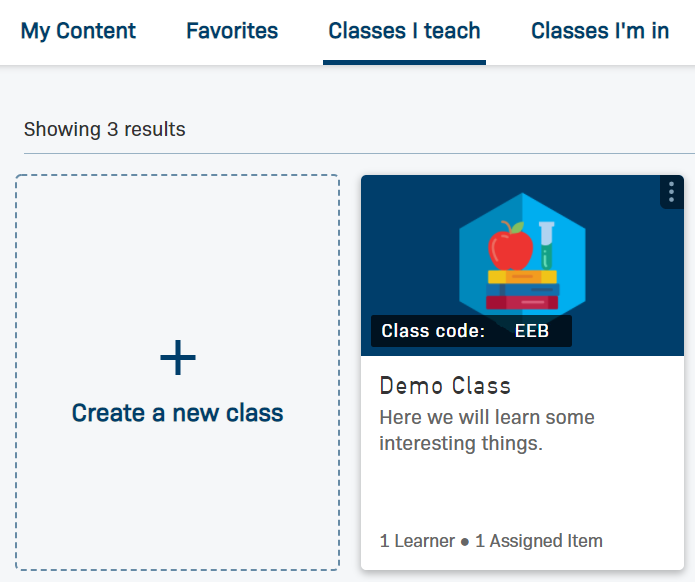Open the Demo Class title link
This screenshot has width=695, height=582.
445,386
